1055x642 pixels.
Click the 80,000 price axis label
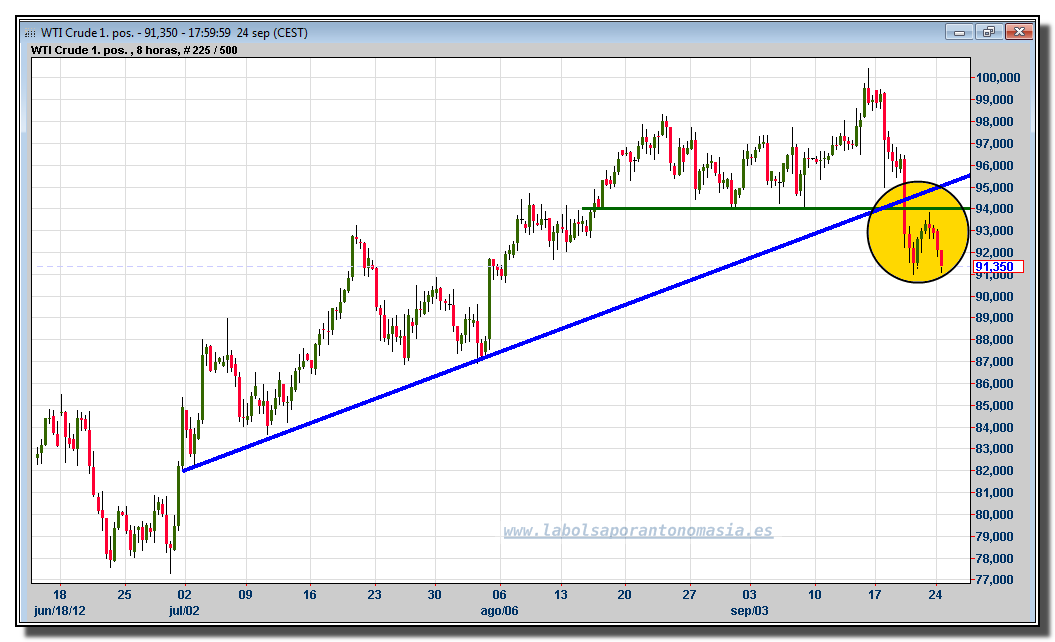994,514
